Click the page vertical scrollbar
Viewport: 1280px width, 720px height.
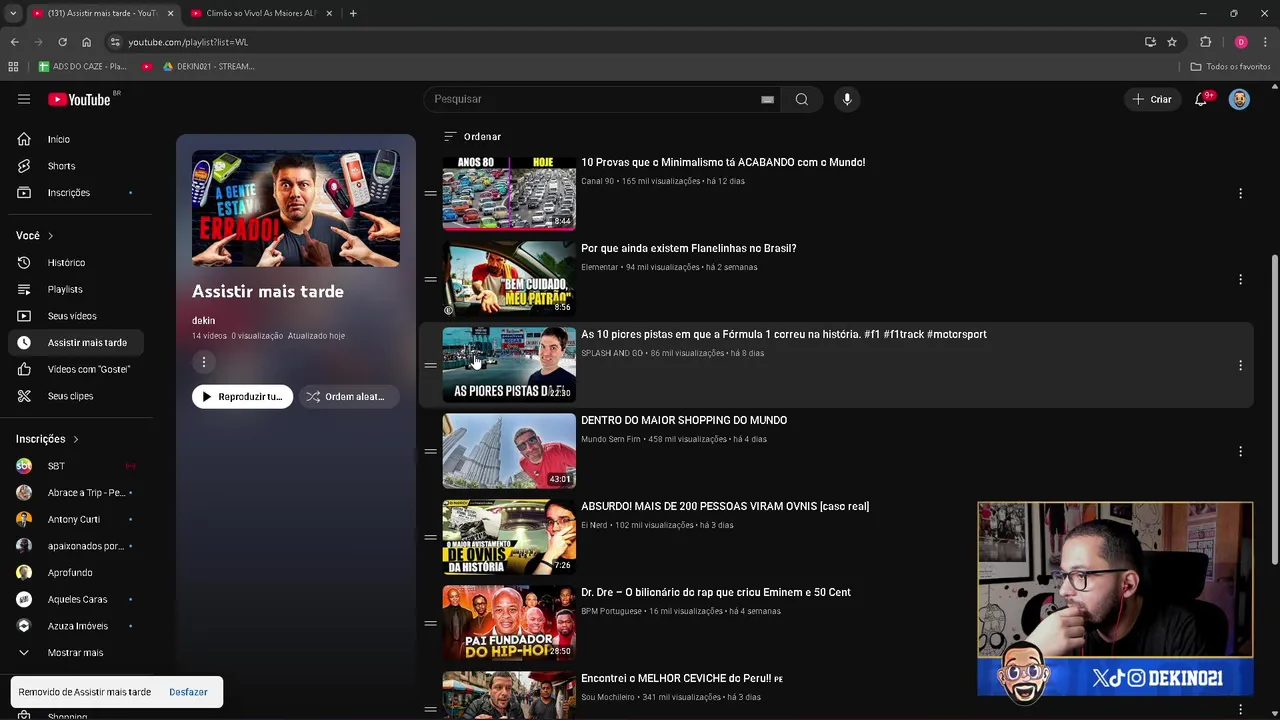(1274, 410)
